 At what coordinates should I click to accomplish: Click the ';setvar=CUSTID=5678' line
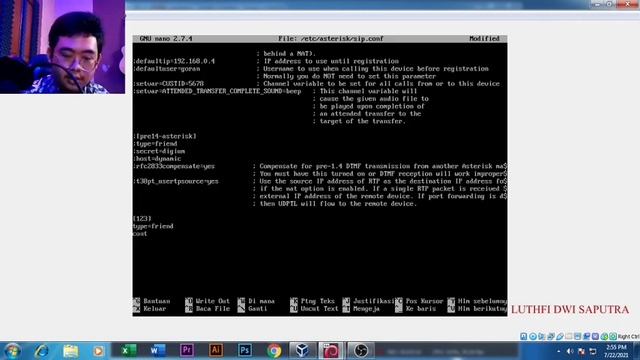tap(168, 84)
